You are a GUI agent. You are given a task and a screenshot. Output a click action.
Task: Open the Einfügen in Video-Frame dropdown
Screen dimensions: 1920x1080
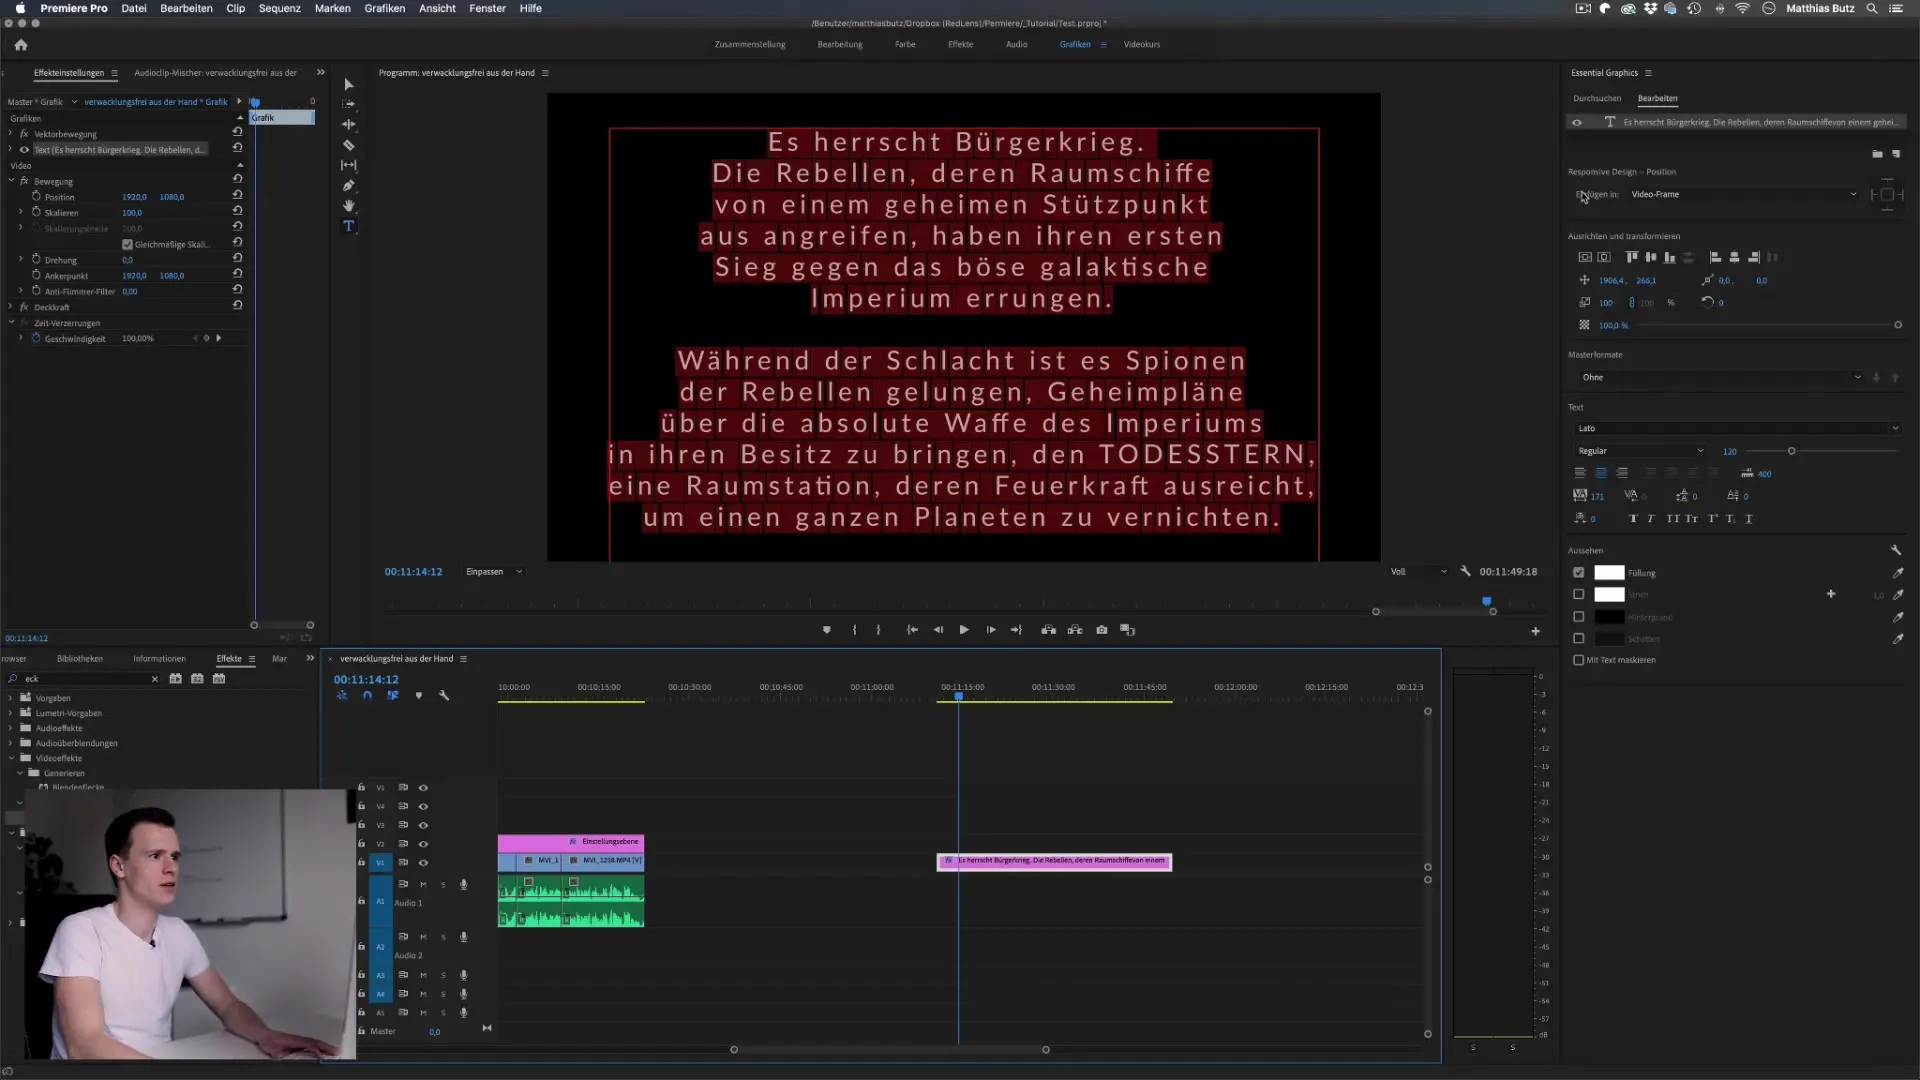(x=1743, y=194)
